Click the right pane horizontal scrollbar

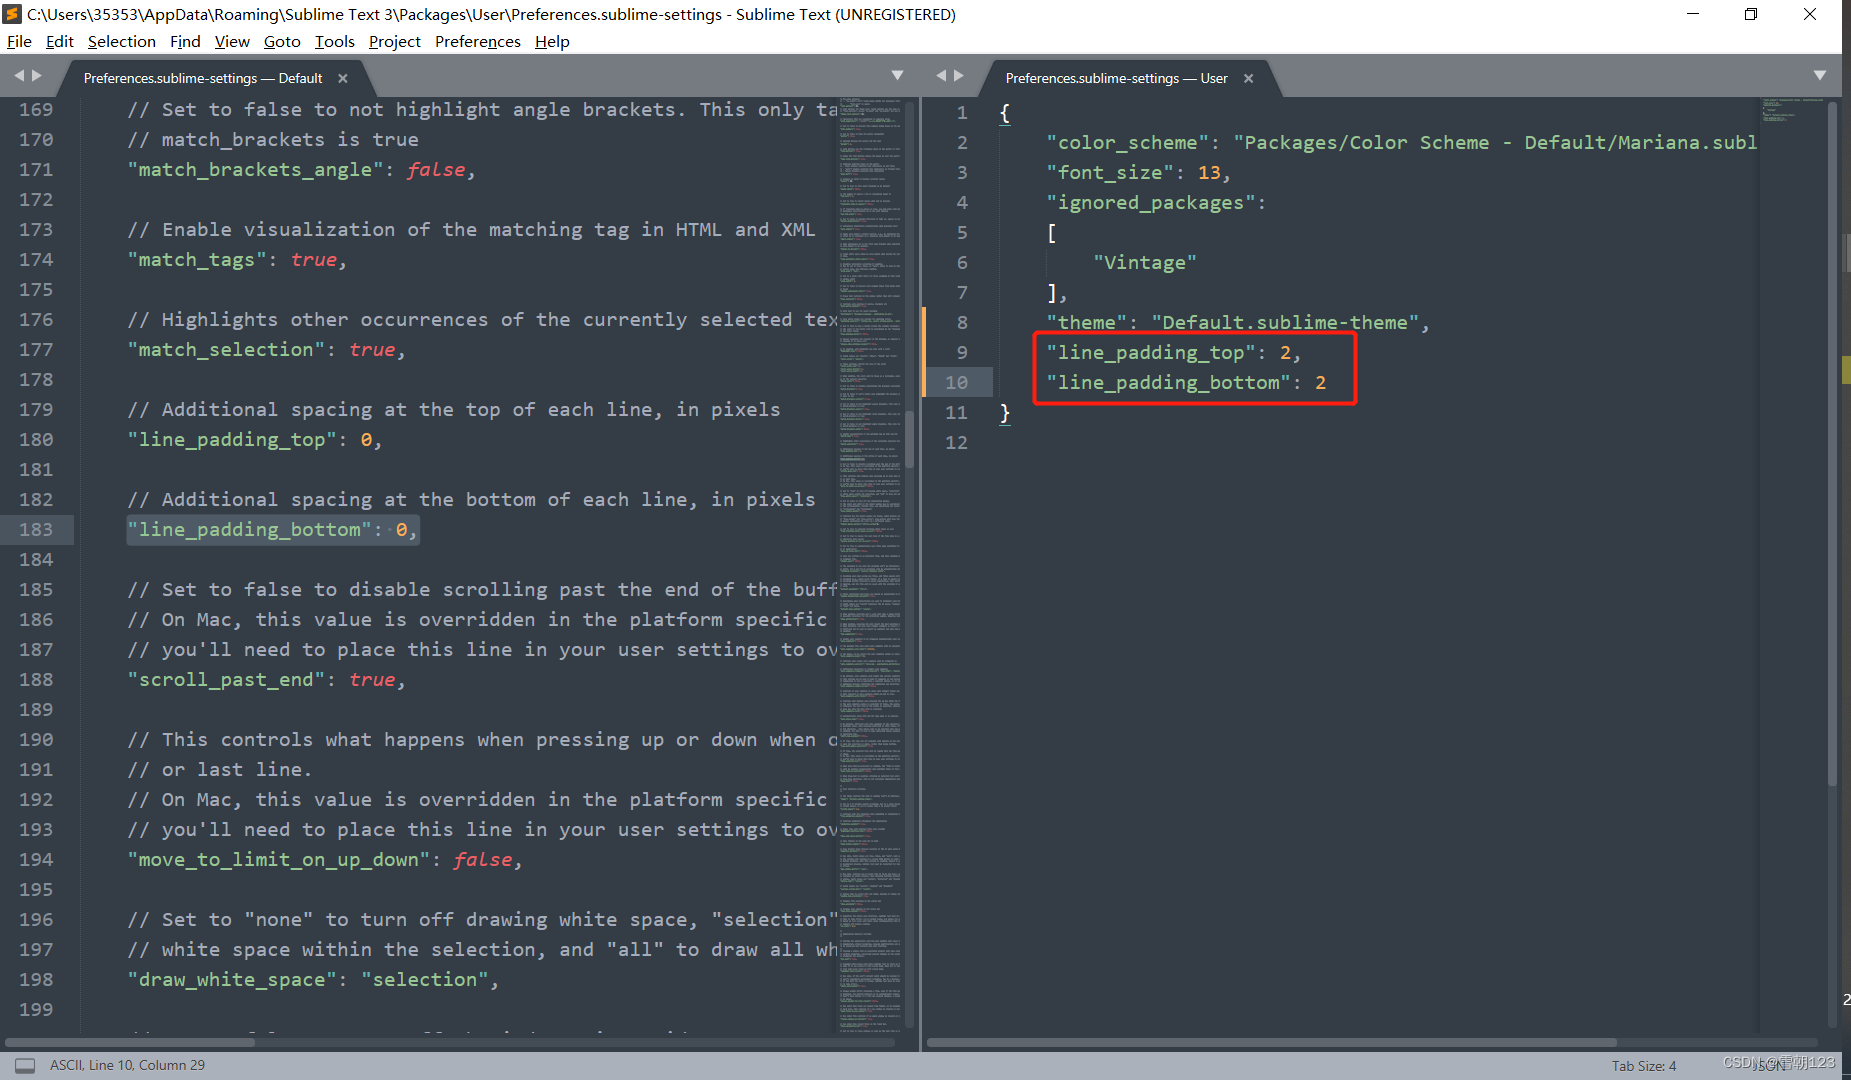[1272, 1042]
